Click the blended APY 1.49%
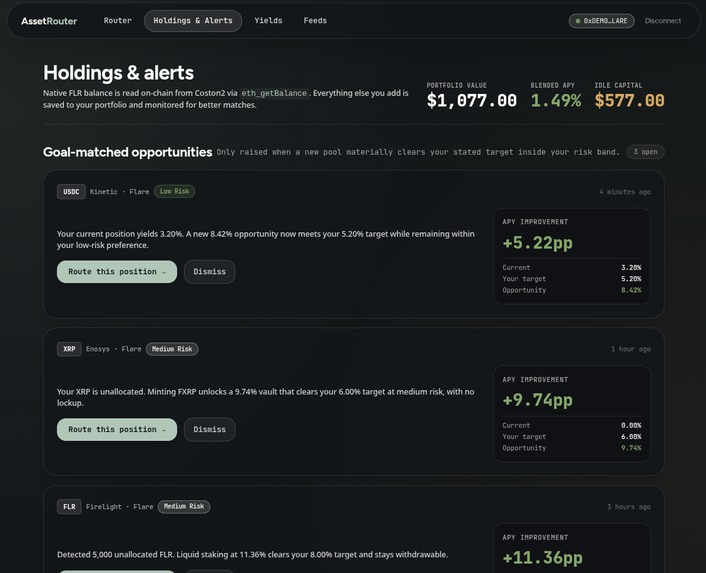Image resolution: width=706 pixels, height=573 pixels. click(x=556, y=100)
